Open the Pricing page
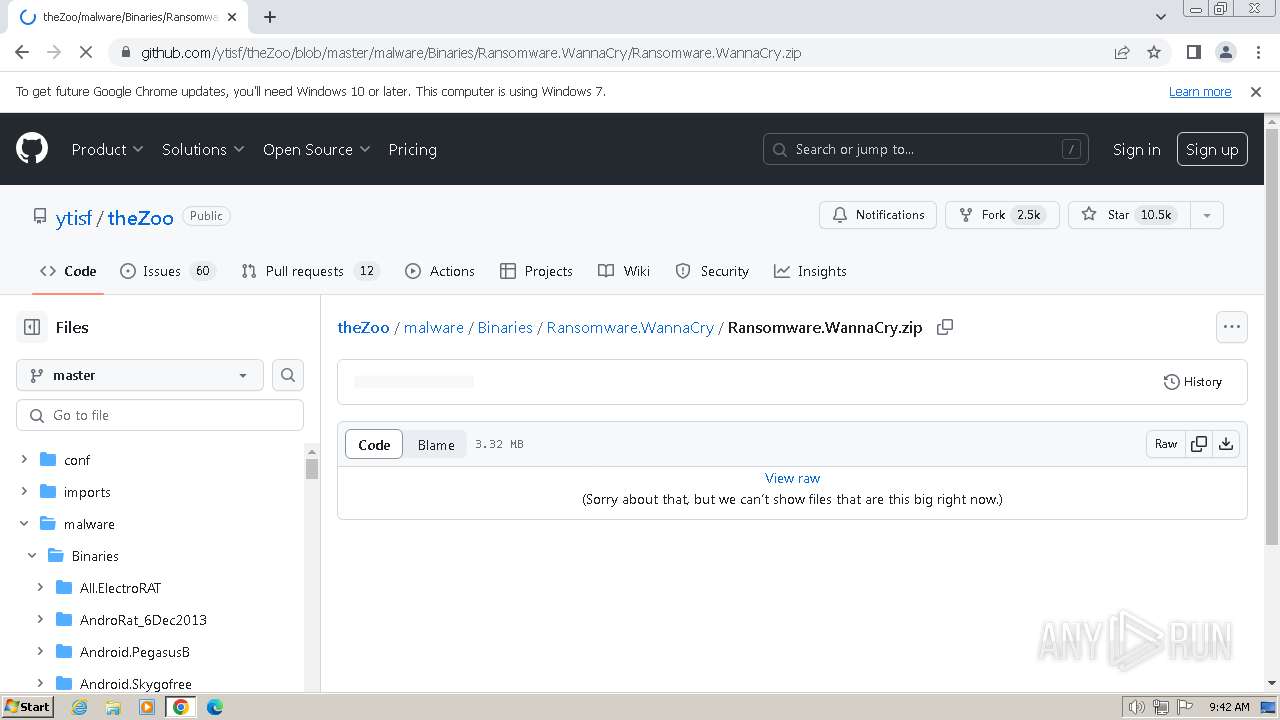 tap(412, 149)
